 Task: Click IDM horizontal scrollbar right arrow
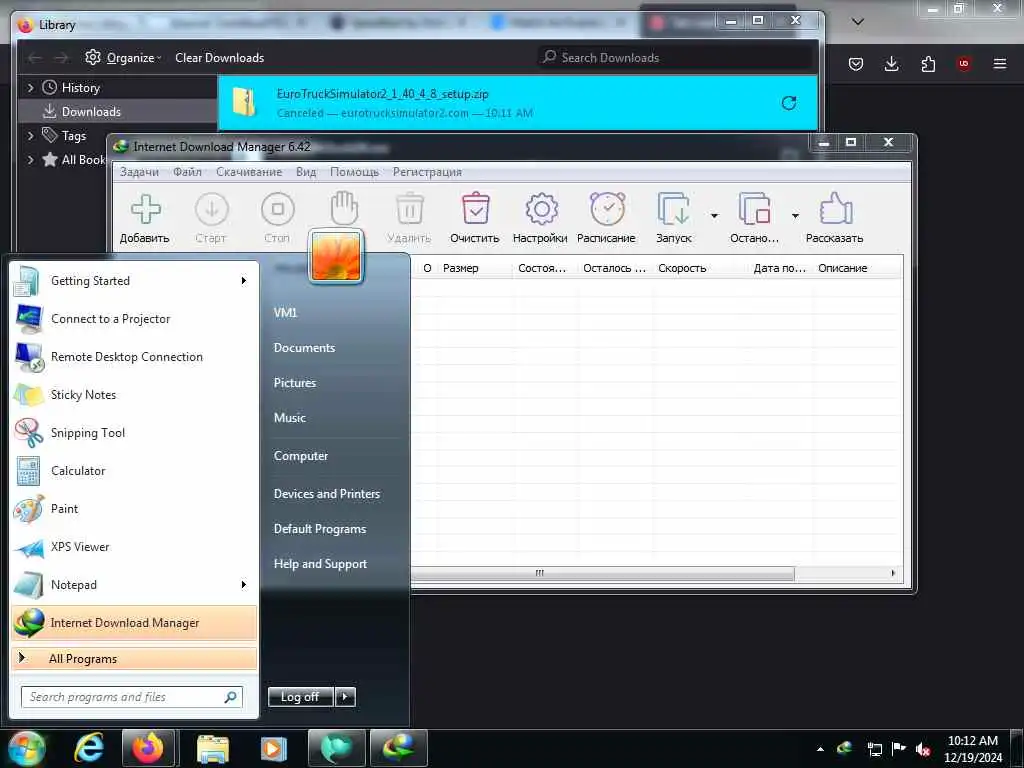click(x=893, y=573)
